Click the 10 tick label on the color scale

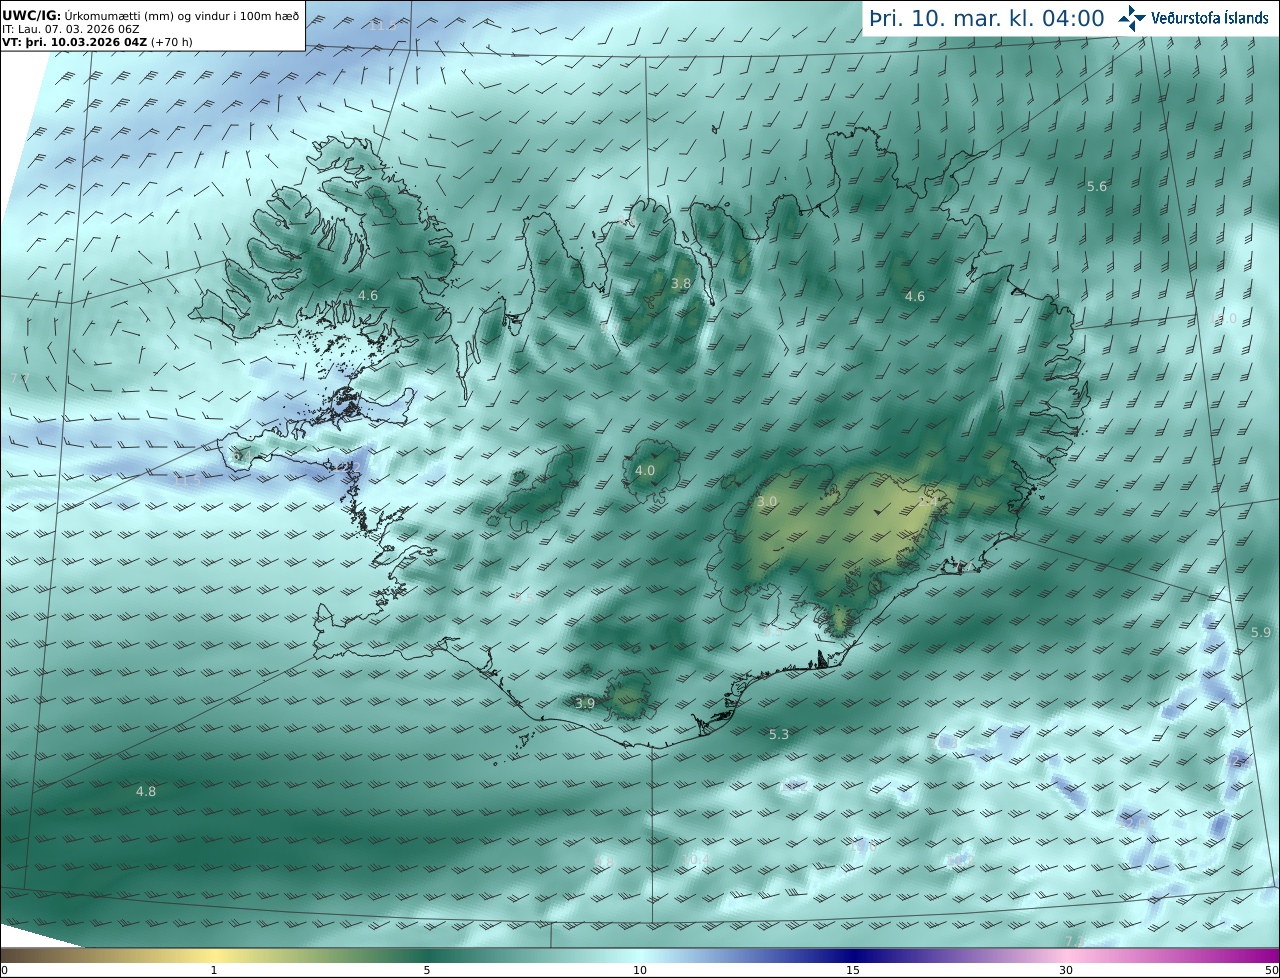[640, 970]
